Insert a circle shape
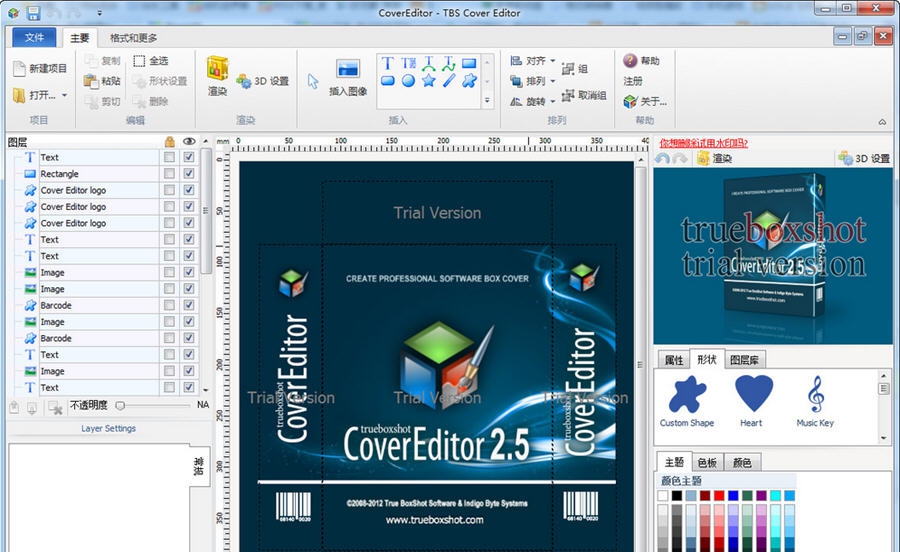Image resolution: width=900 pixels, height=552 pixels. tap(408, 81)
